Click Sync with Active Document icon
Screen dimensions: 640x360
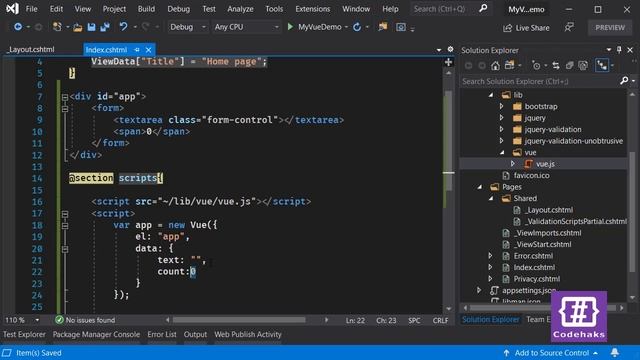pyautogui.click(x=556, y=65)
